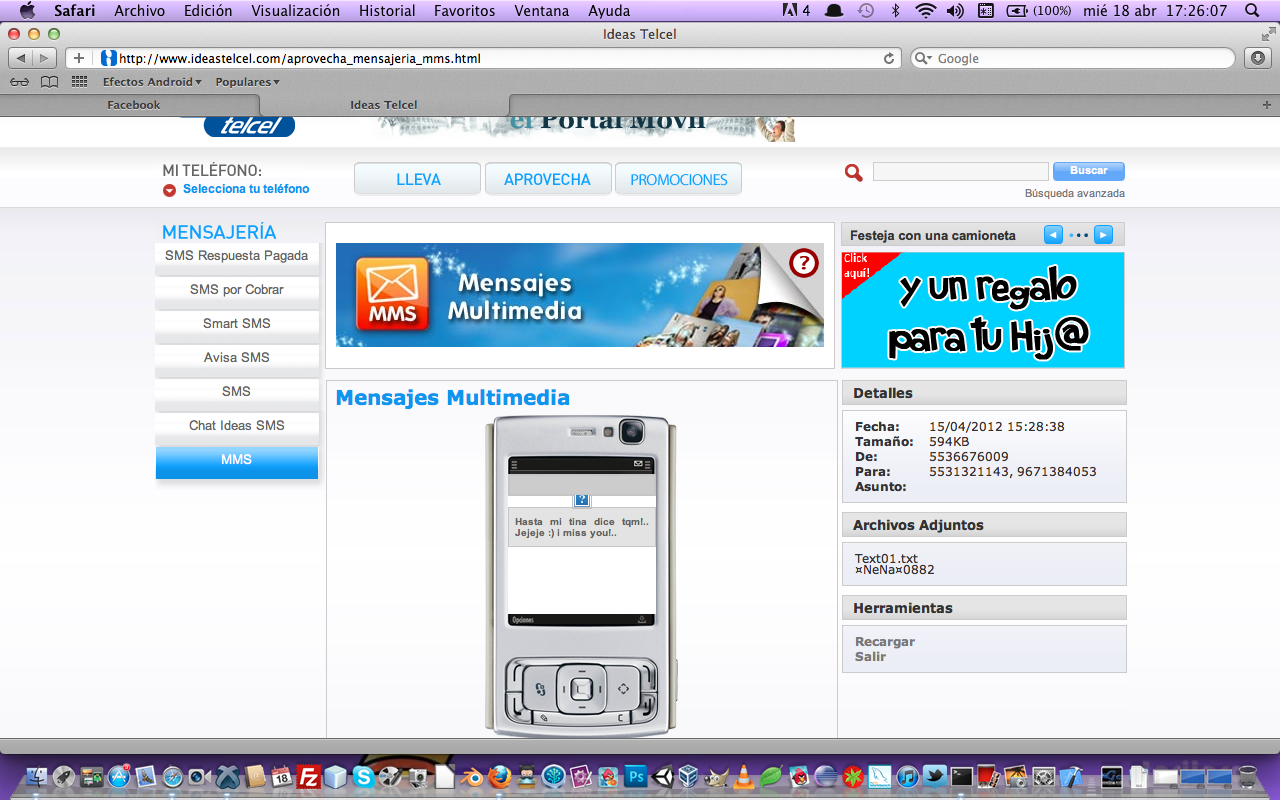Click the Wi-Fi status icon
The width and height of the screenshot is (1280, 800).
tap(925, 11)
